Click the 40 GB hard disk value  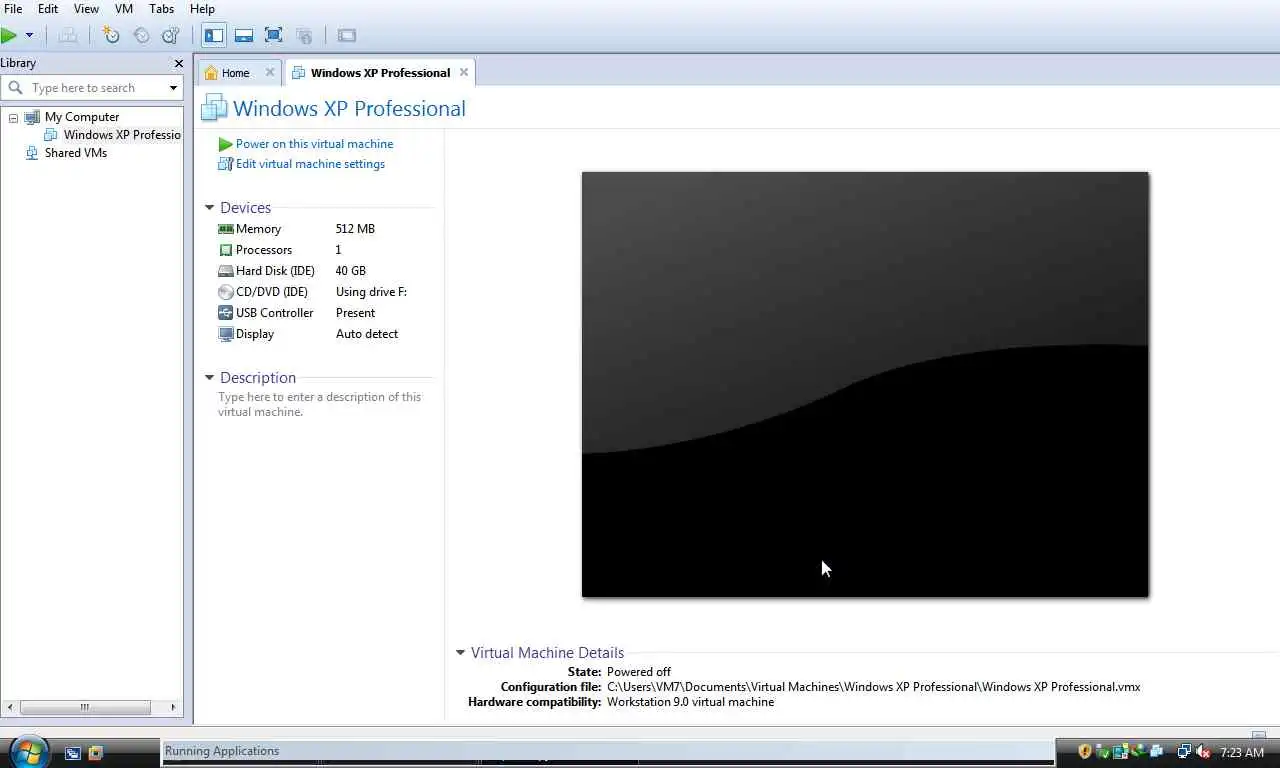351,271
